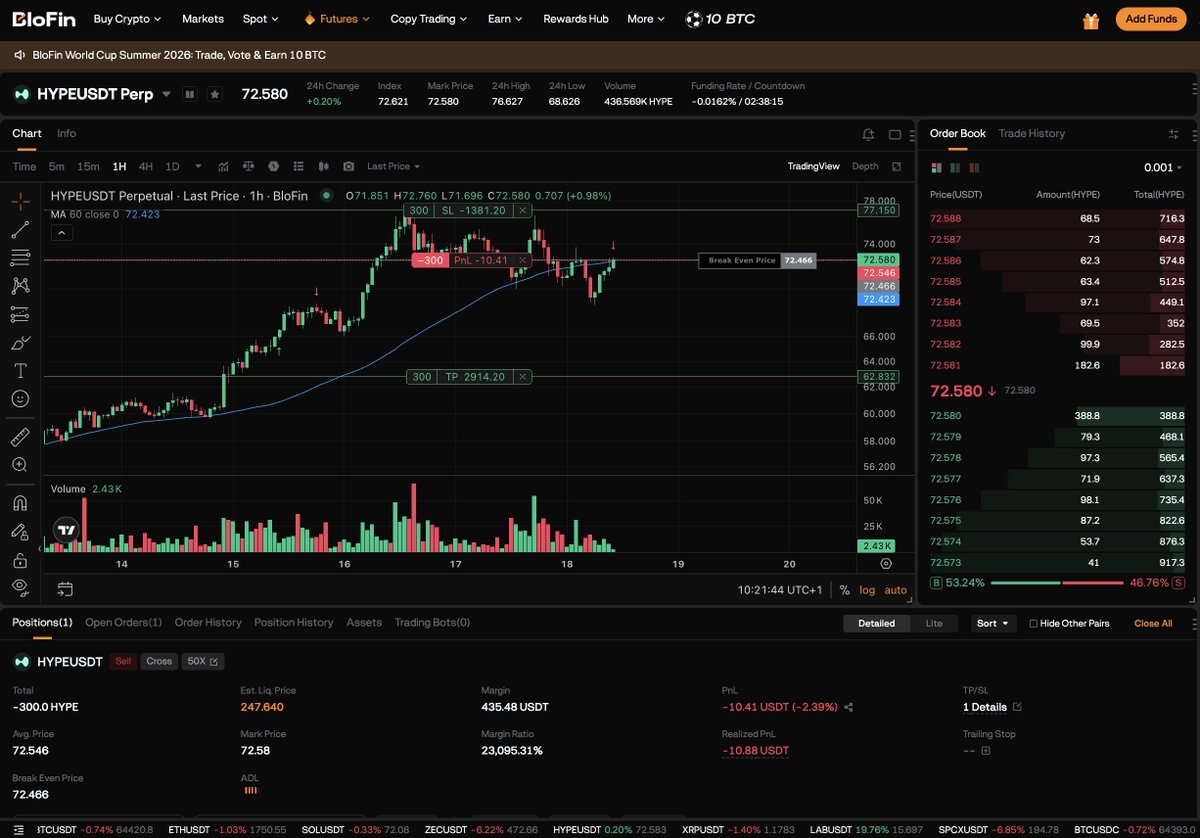Click the hexagon settings icon in chart toolbar
The width and height of the screenshot is (1200, 838).
click(x=272, y=166)
